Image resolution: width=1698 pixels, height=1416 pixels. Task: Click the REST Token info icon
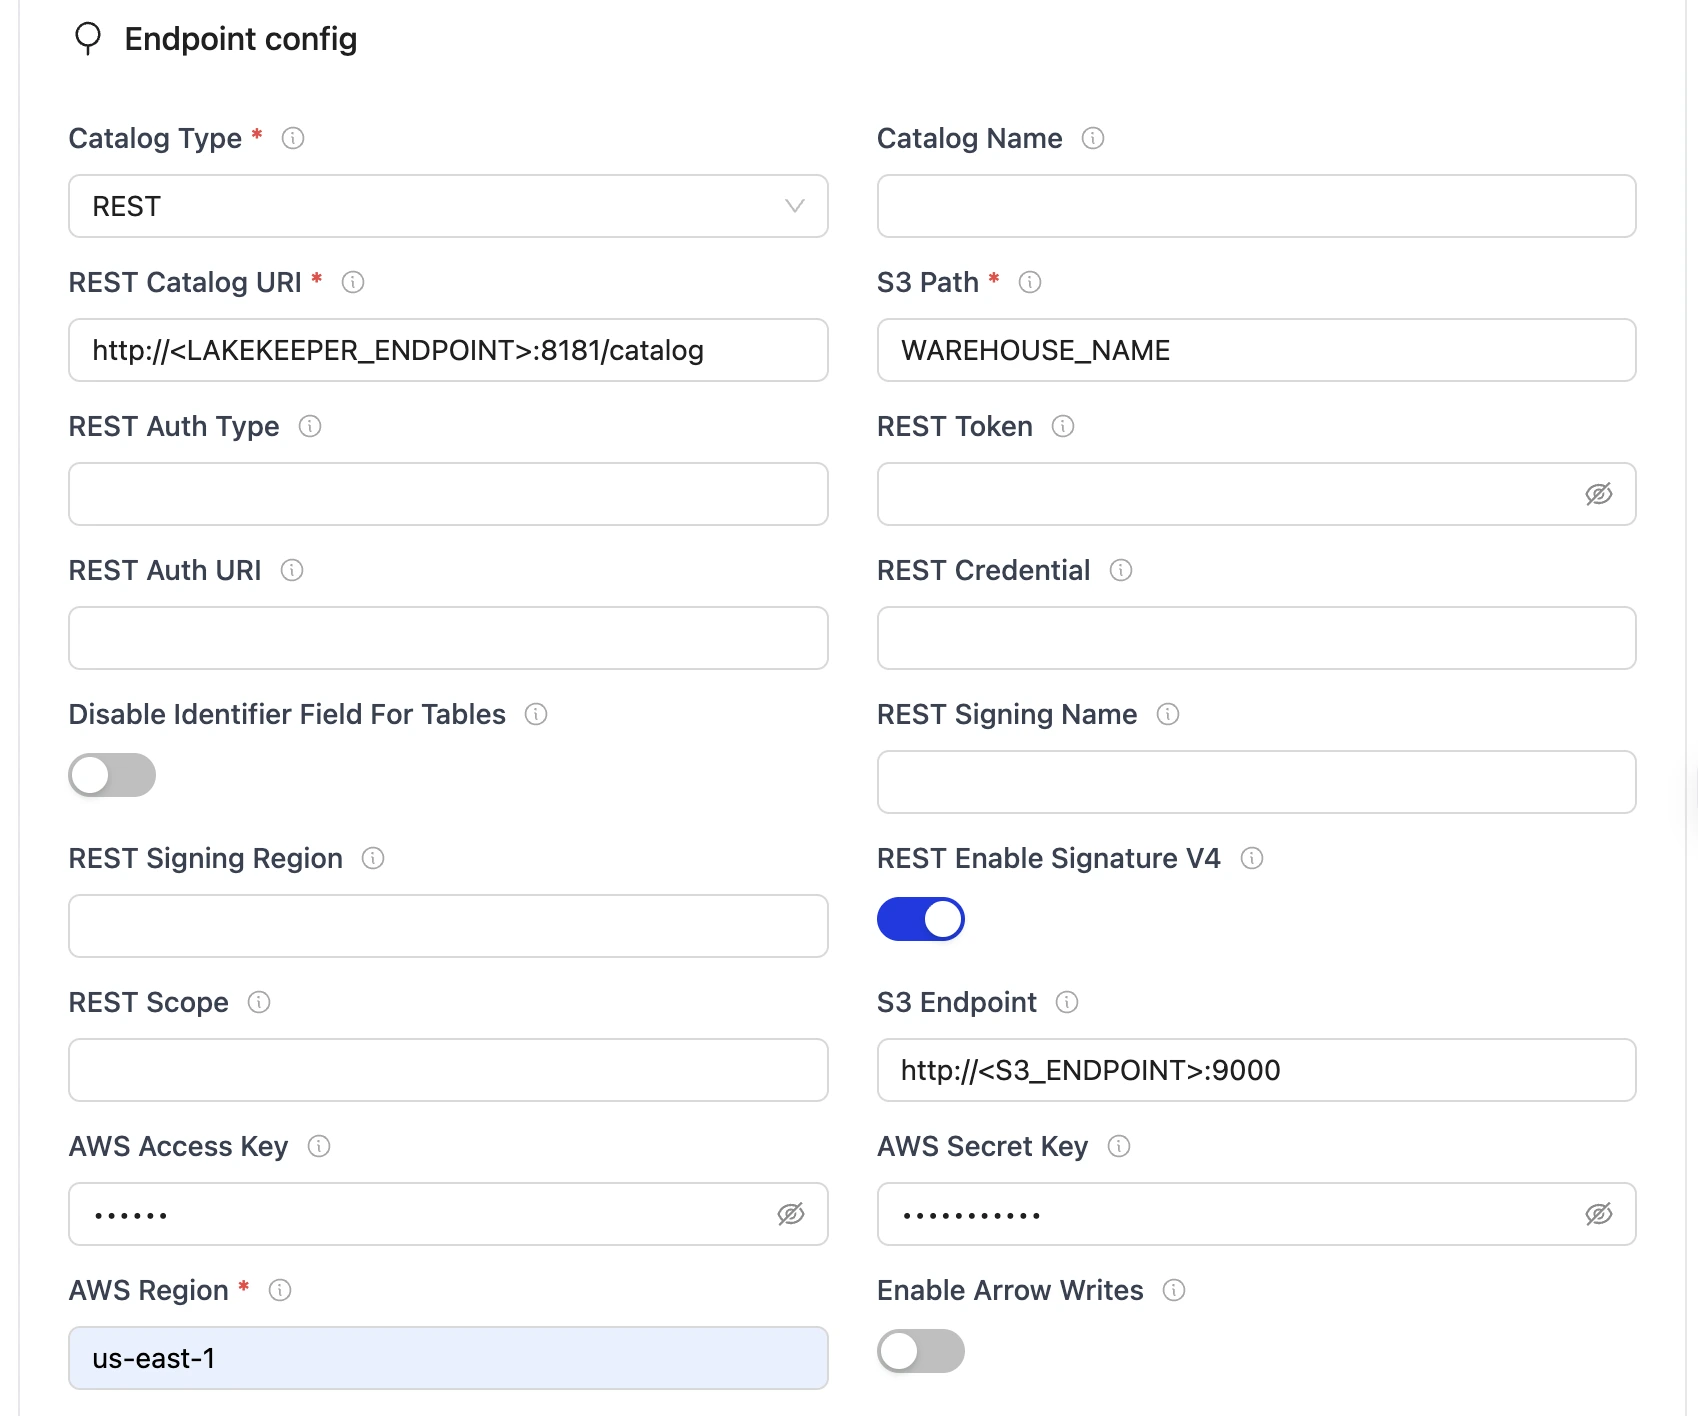point(1063,426)
